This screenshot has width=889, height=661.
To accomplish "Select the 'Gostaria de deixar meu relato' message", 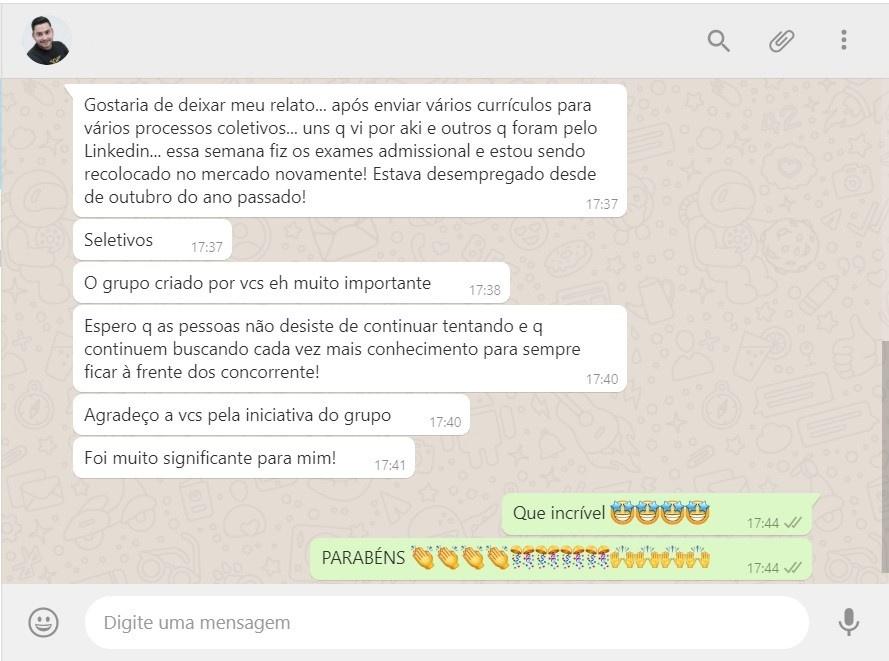I will pyautogui.click(x=350, y=150).
